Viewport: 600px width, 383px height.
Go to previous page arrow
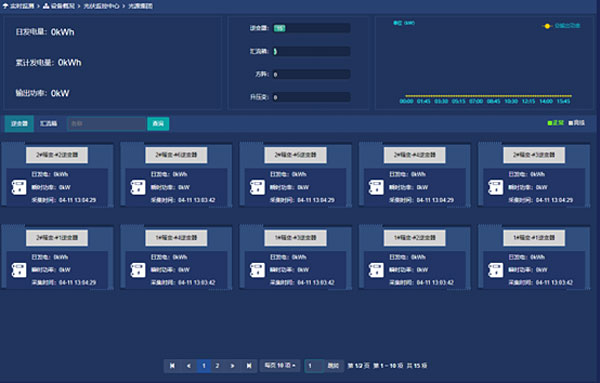(189, 366)
